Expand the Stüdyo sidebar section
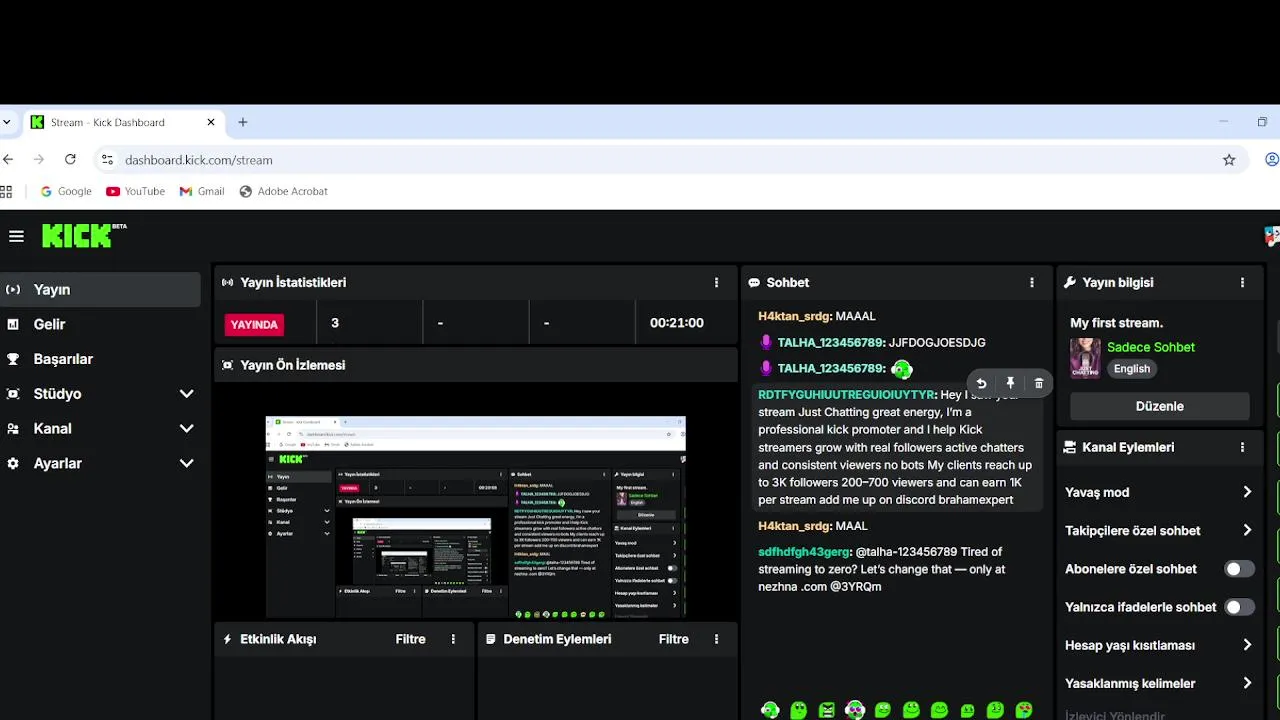1280x720 pixels. point(186,394)
